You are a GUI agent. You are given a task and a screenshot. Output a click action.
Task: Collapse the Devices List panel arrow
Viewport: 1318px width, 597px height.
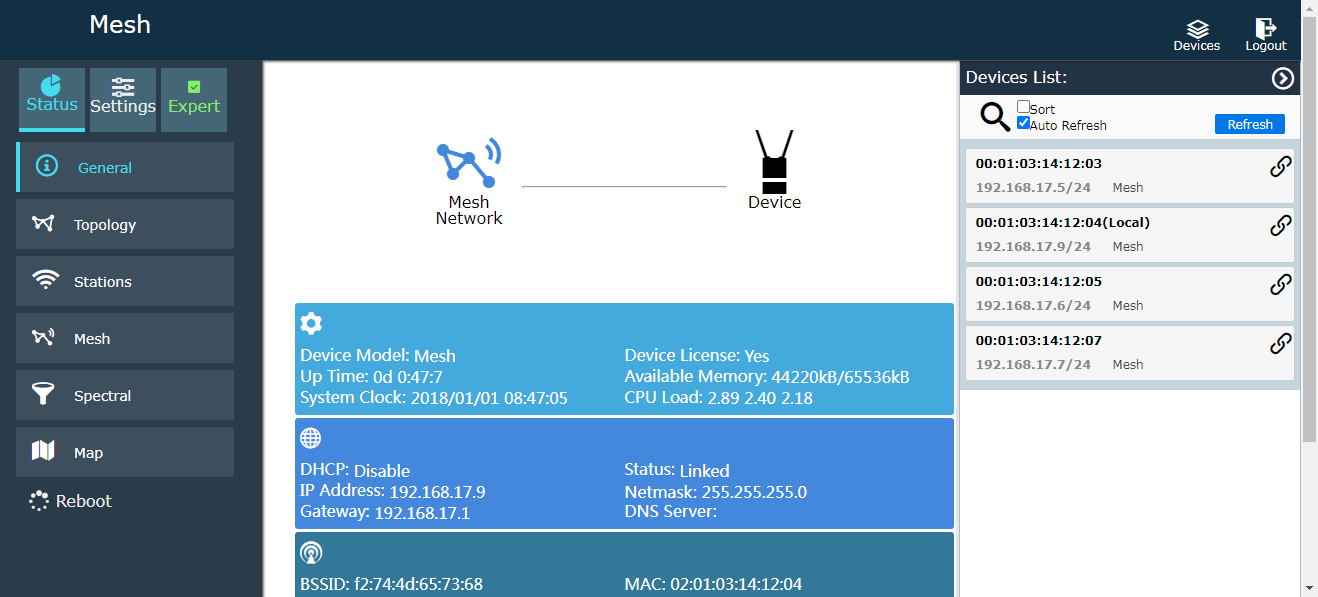[x=1282, y=78]
